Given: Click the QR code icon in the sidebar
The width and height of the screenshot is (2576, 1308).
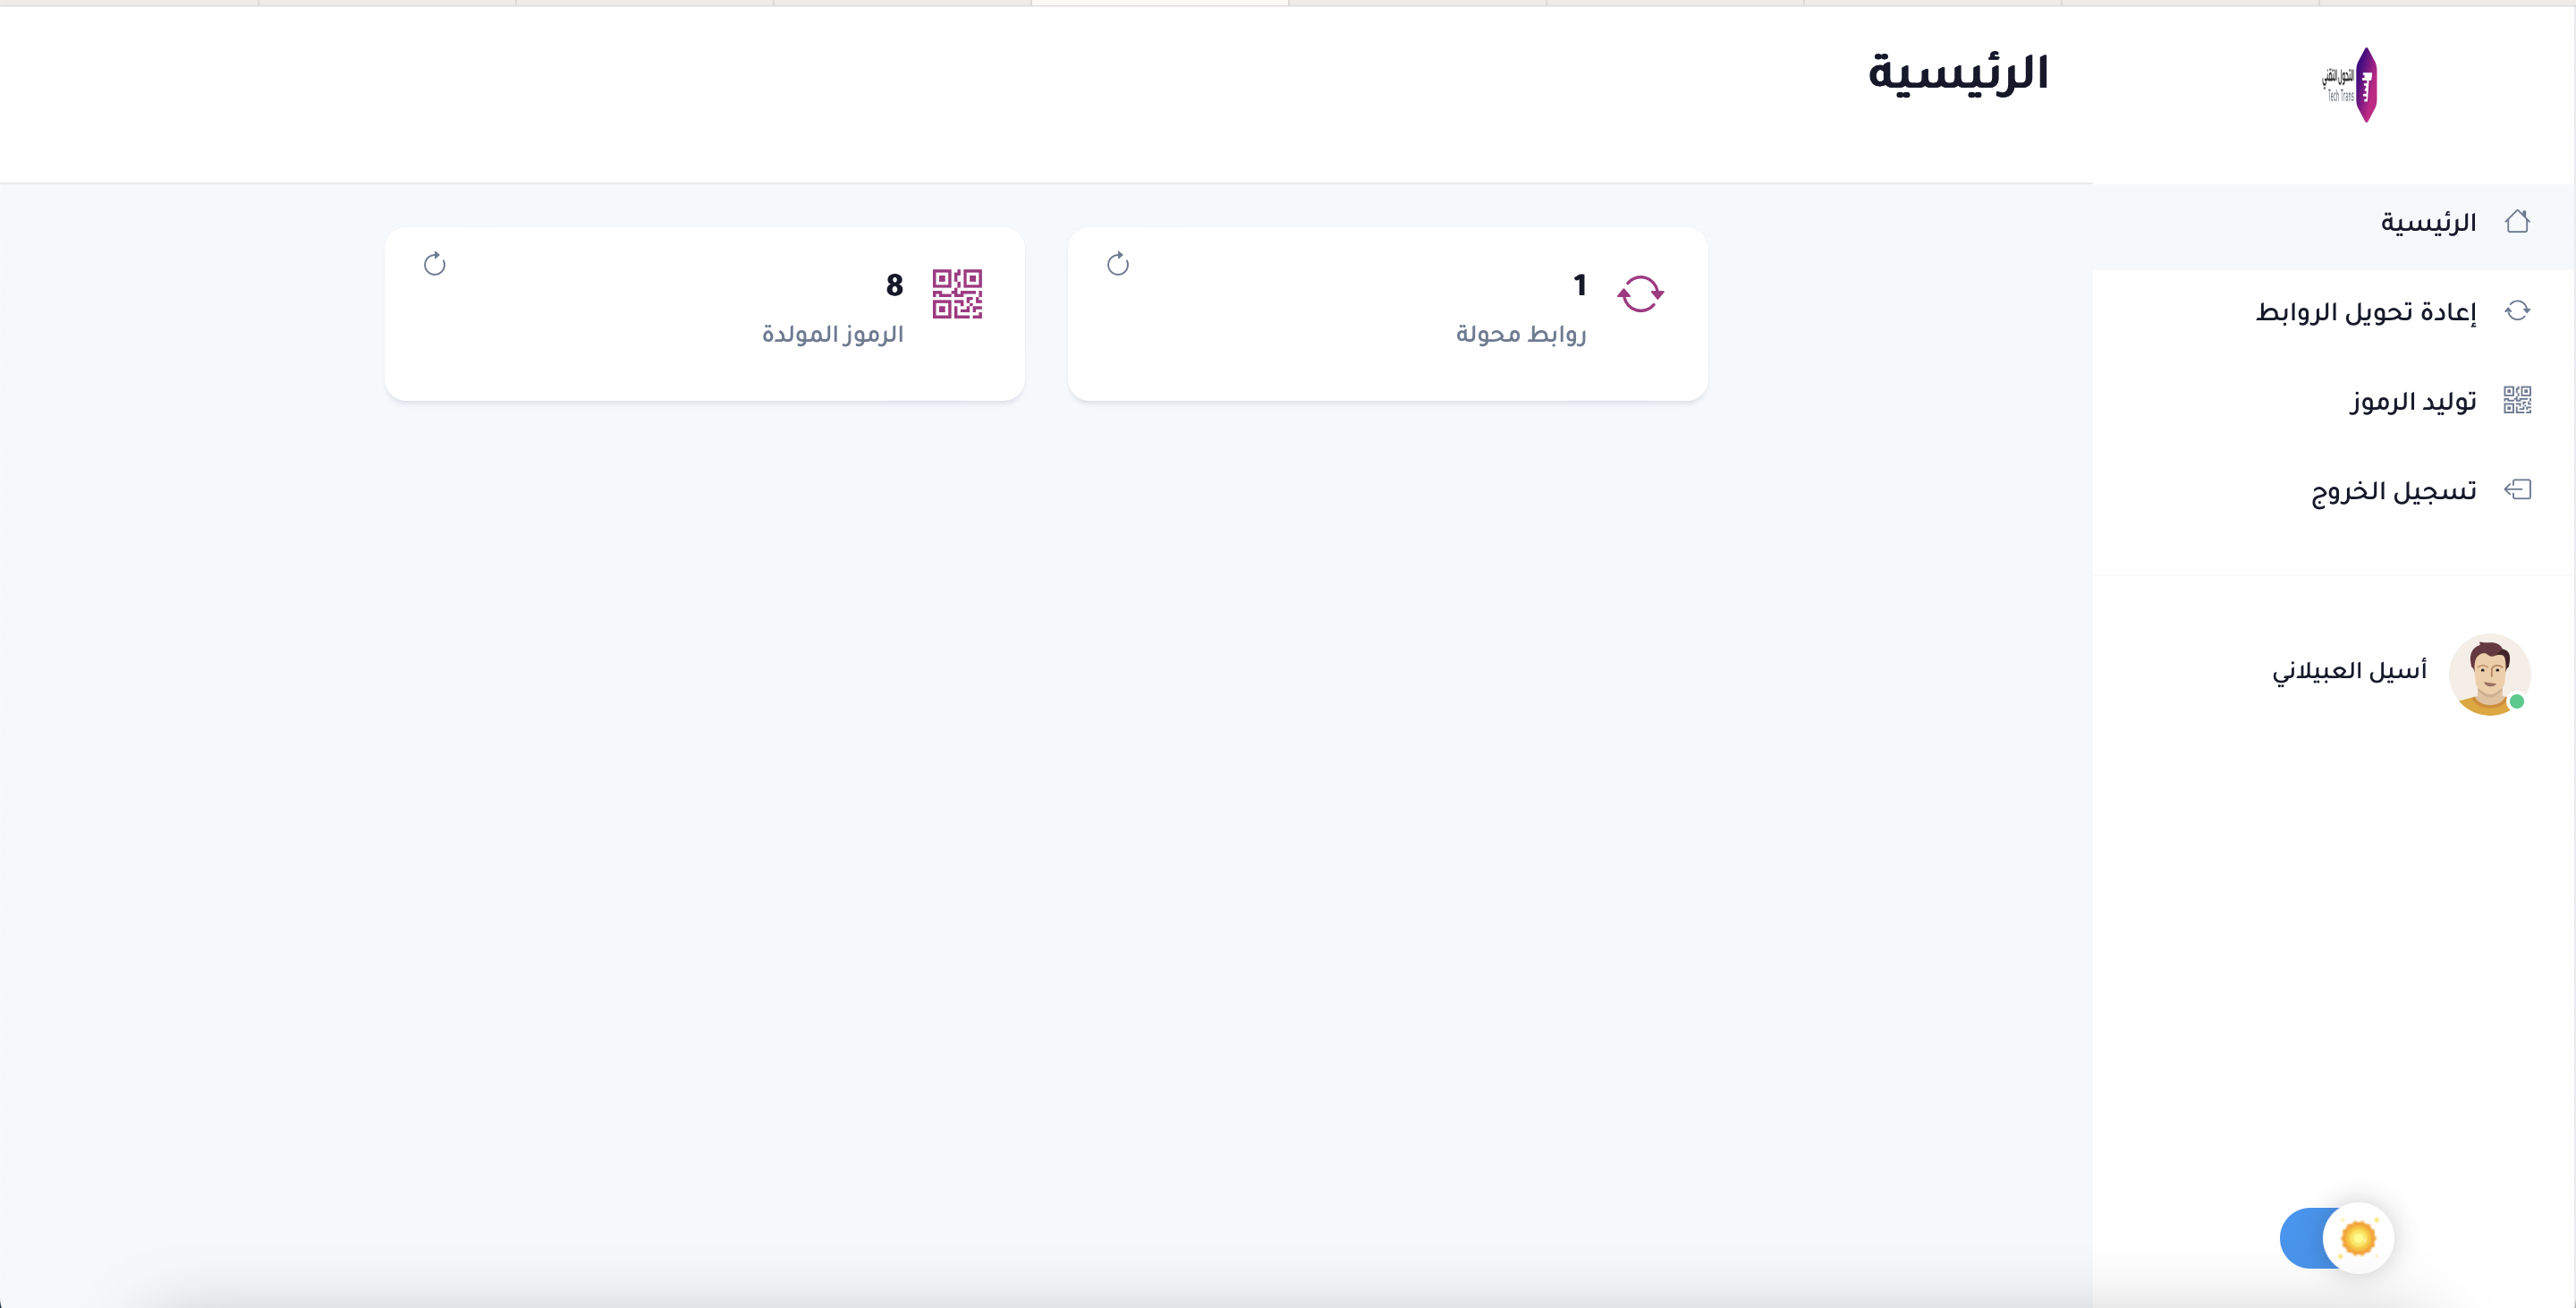Looking at the screenshot, I should point(2517,400).
